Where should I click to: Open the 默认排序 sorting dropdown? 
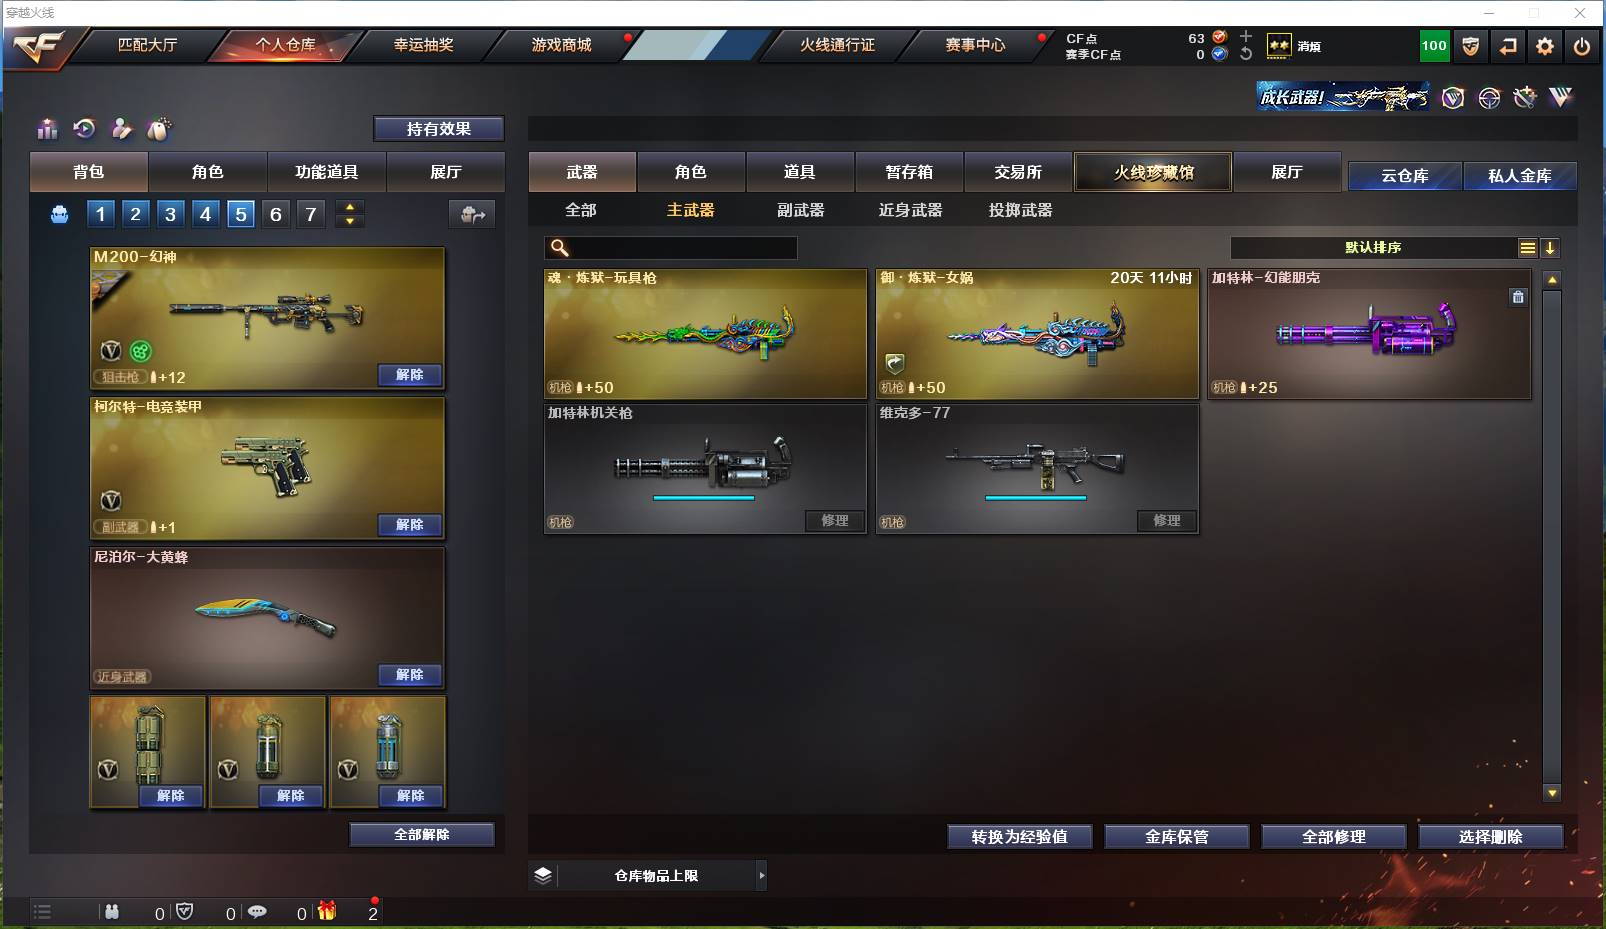1373,248
